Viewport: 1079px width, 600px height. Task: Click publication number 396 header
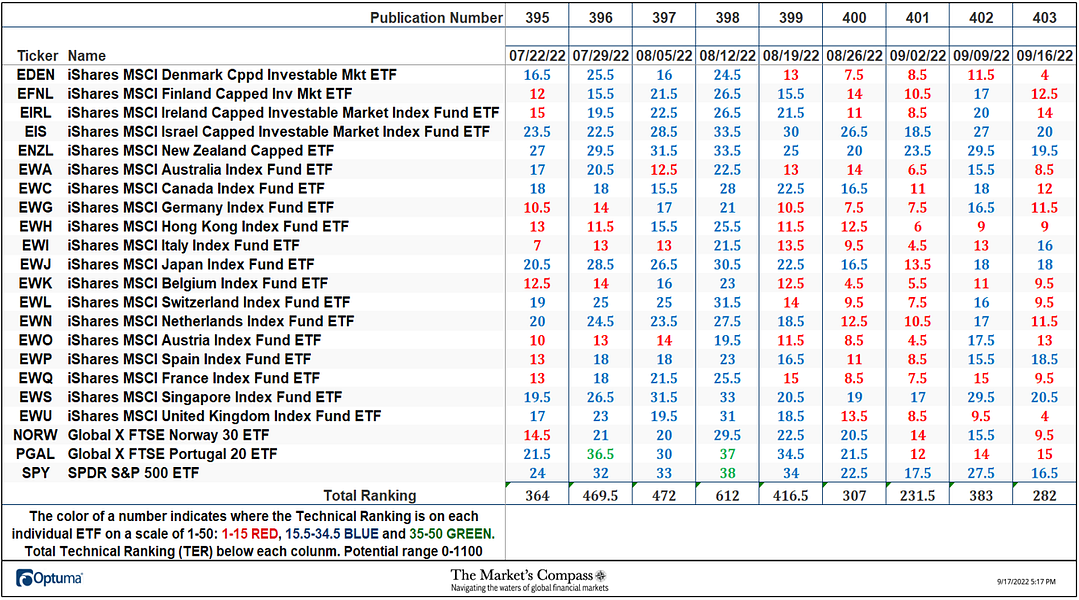(601, 18)
